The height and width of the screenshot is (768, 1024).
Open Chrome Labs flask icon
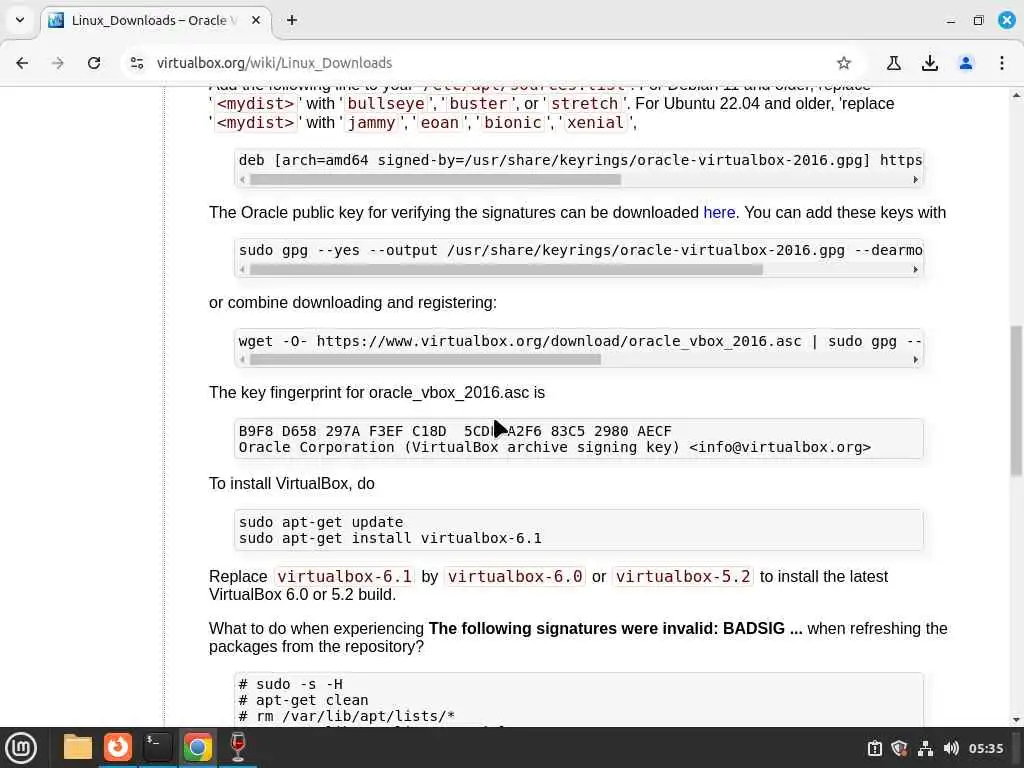pos(893,63)
